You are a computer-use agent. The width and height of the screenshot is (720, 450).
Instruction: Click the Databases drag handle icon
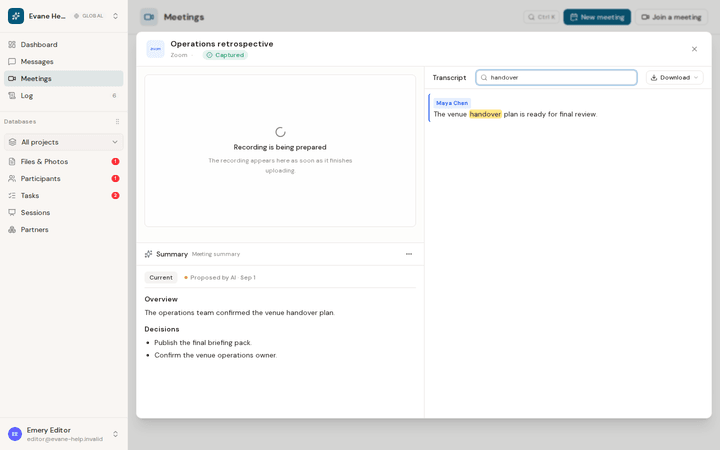[118, 122]
